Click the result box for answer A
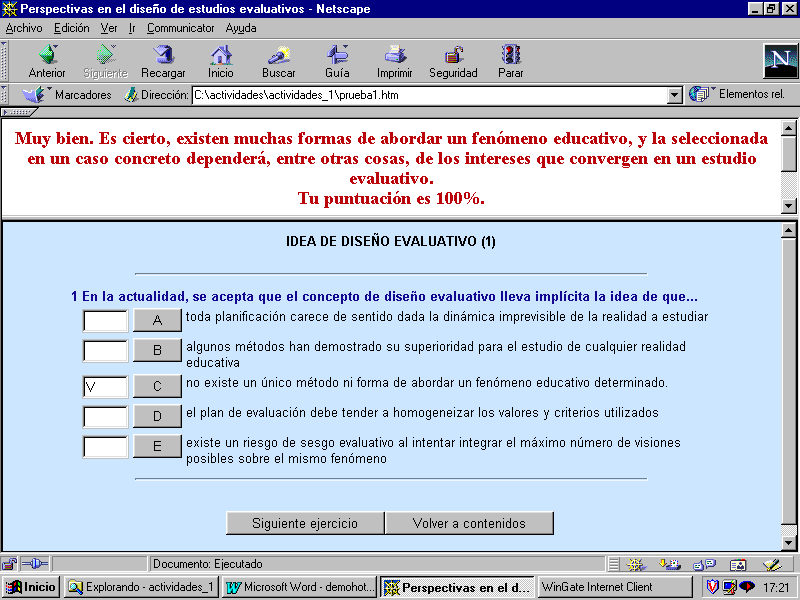 (105, 321)
